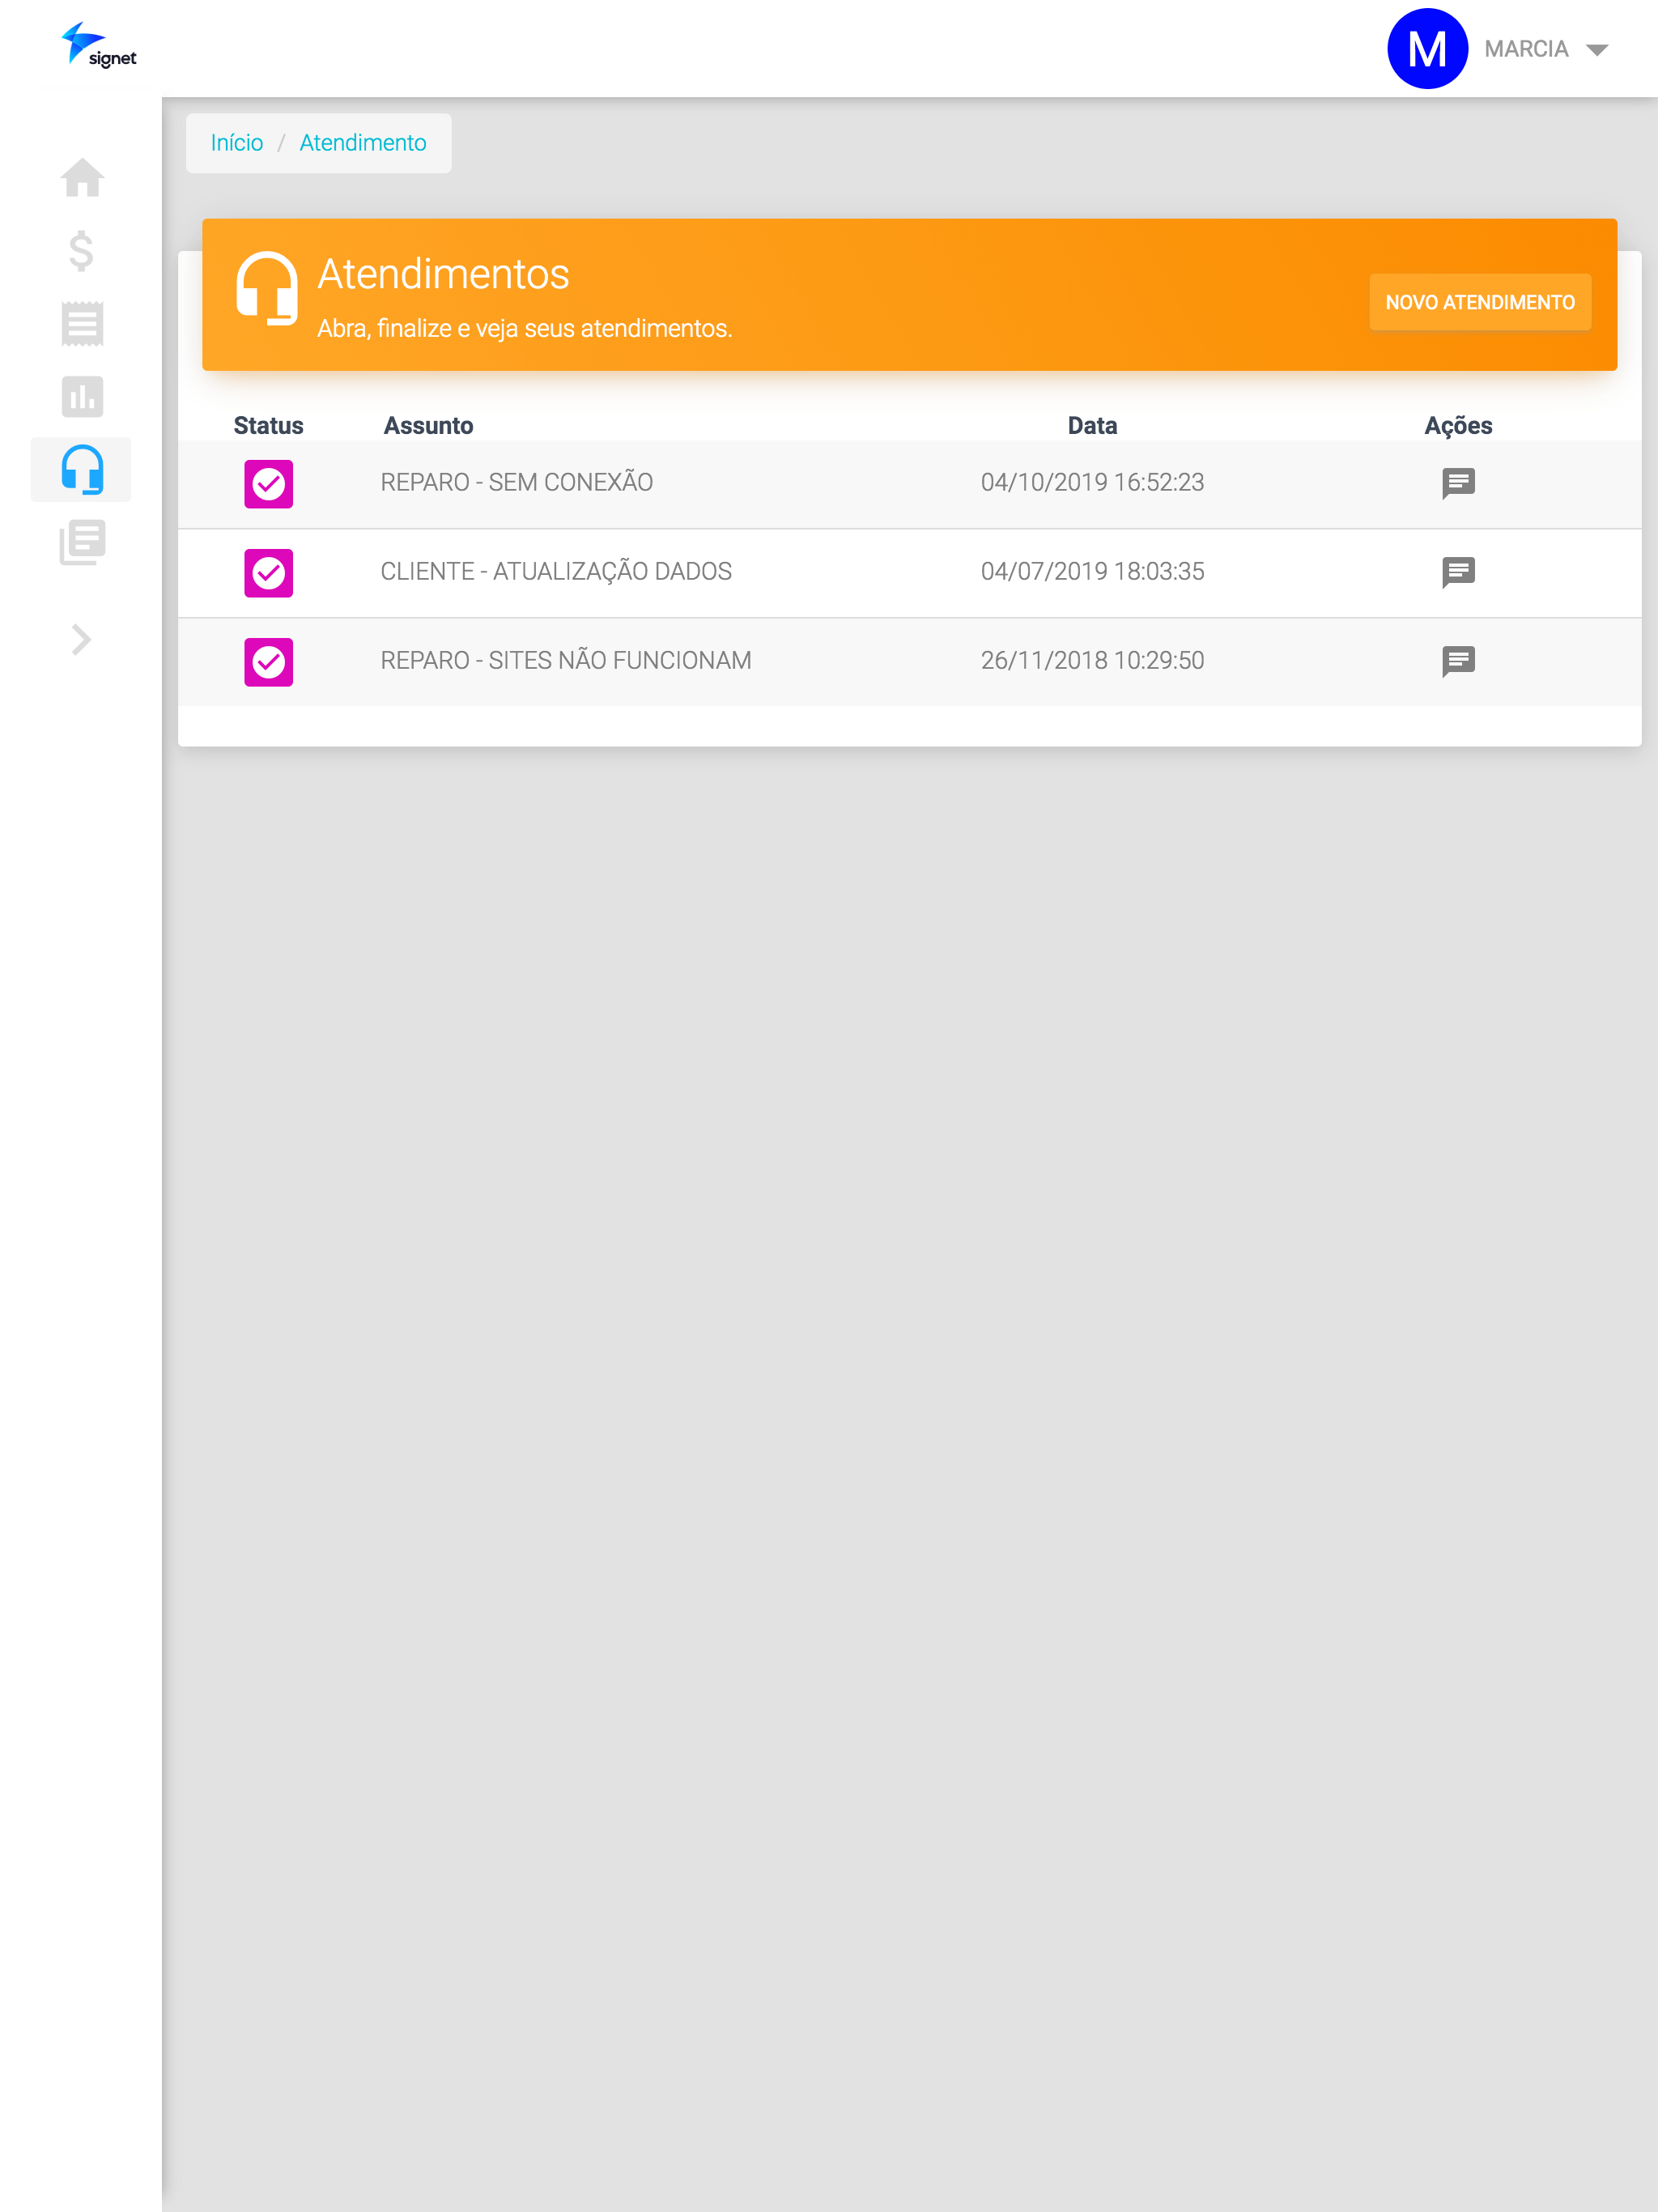Click the MARCIA username label
This screenshot has width=1658, height=2212.
tap(1526, 49)
